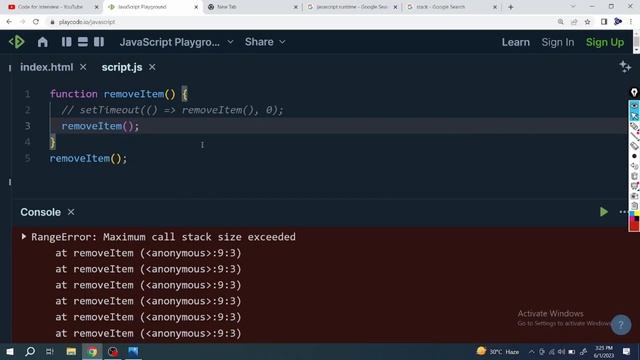Open the tab search chevron
This screenshot has height=360, width=640.
[573, 7]
